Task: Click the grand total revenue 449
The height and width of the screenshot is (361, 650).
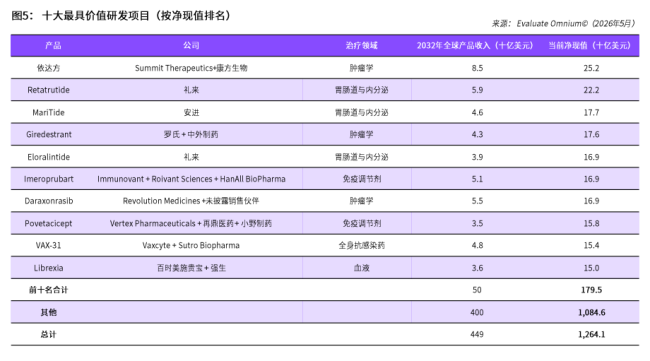Action: tap(477, 334)
